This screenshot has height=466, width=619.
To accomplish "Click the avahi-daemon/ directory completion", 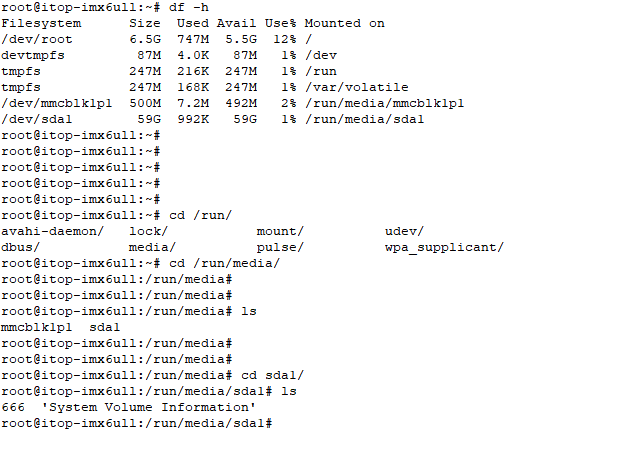I will tap(52, 231).
